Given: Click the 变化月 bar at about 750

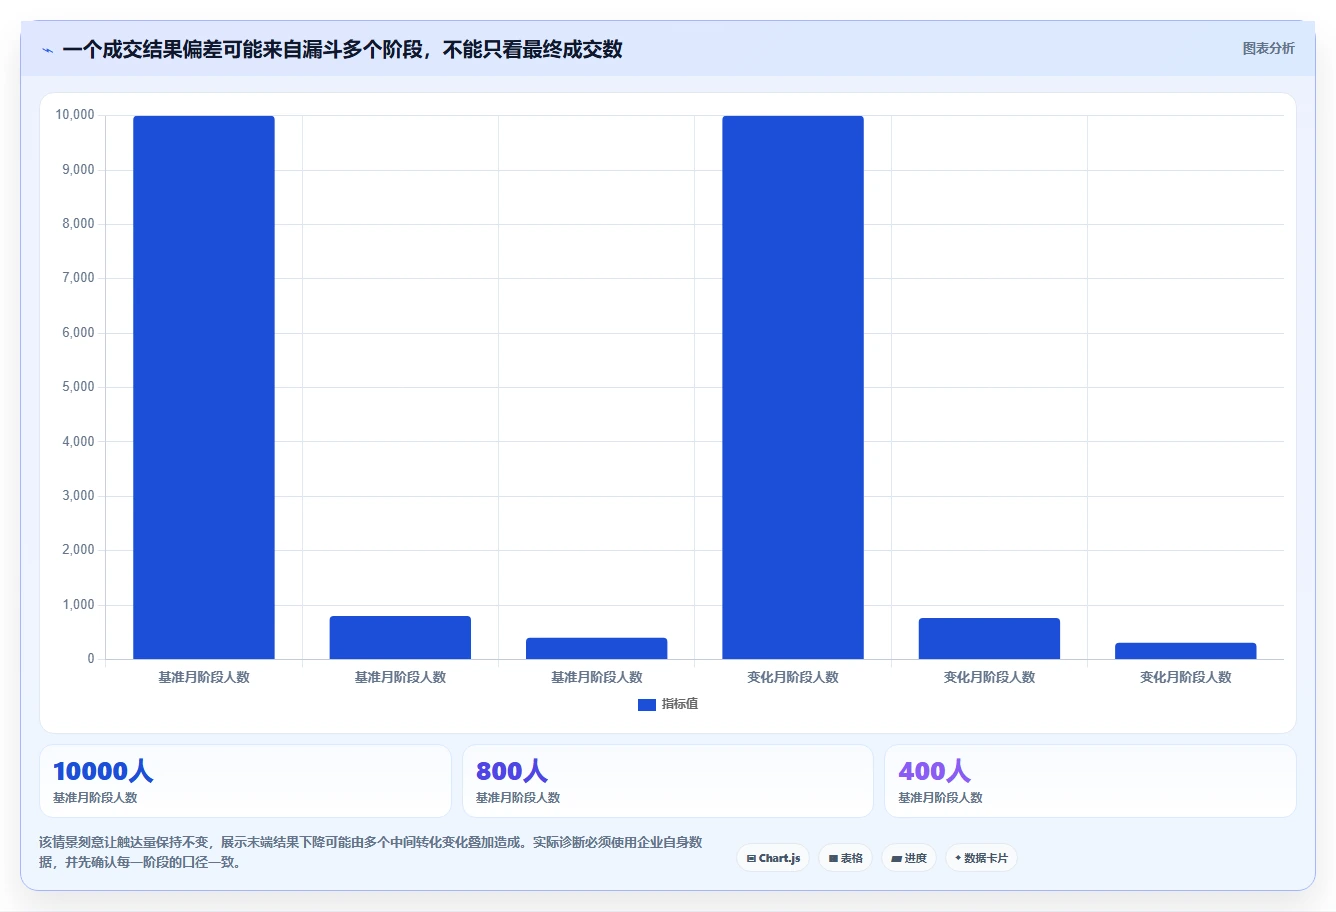Looking at the screenshot, I should tap(989, 638).
